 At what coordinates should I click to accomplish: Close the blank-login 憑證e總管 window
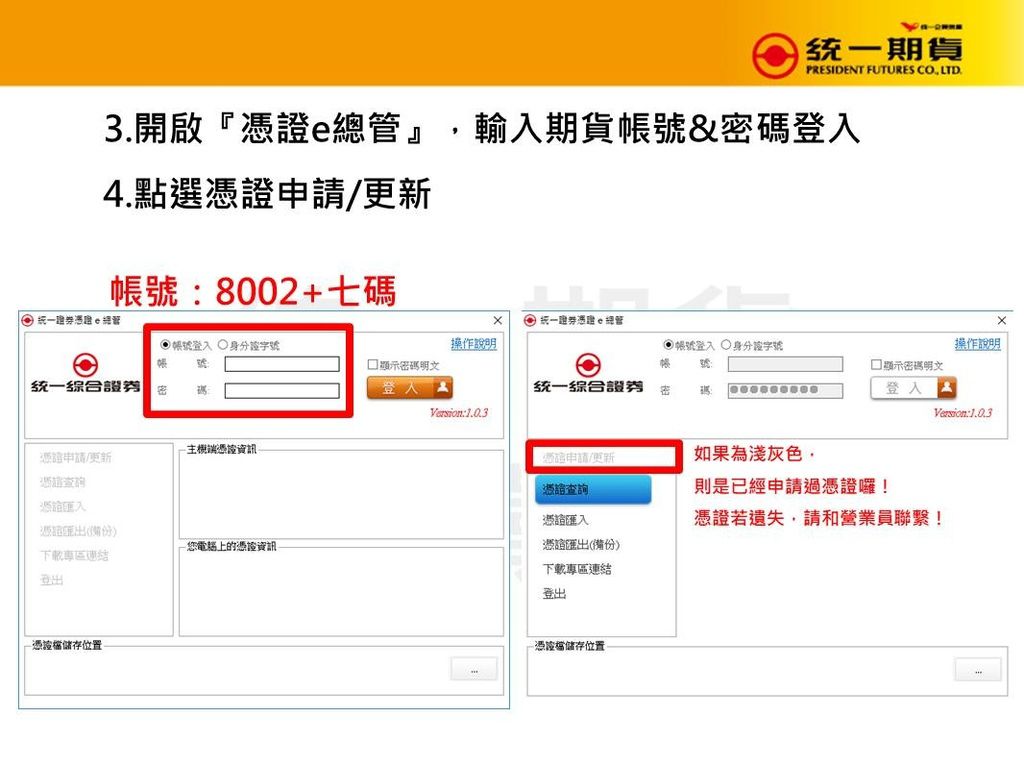click(x=498, y=320)
